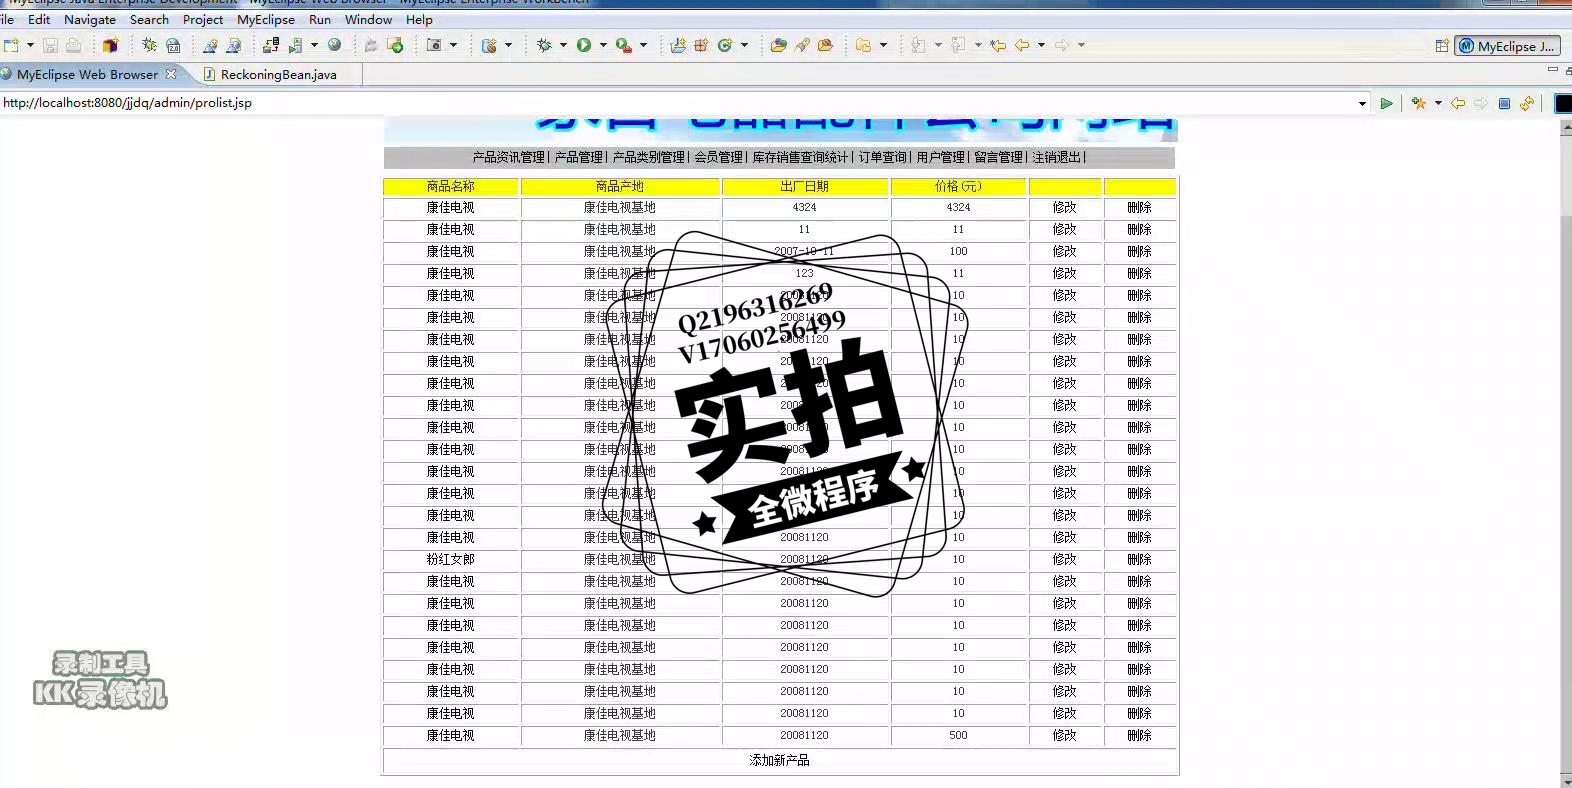Viewport: 1572px width, 788px height.
Task: Click the camera screenshot toolbar icon
Action: [434, 45]
